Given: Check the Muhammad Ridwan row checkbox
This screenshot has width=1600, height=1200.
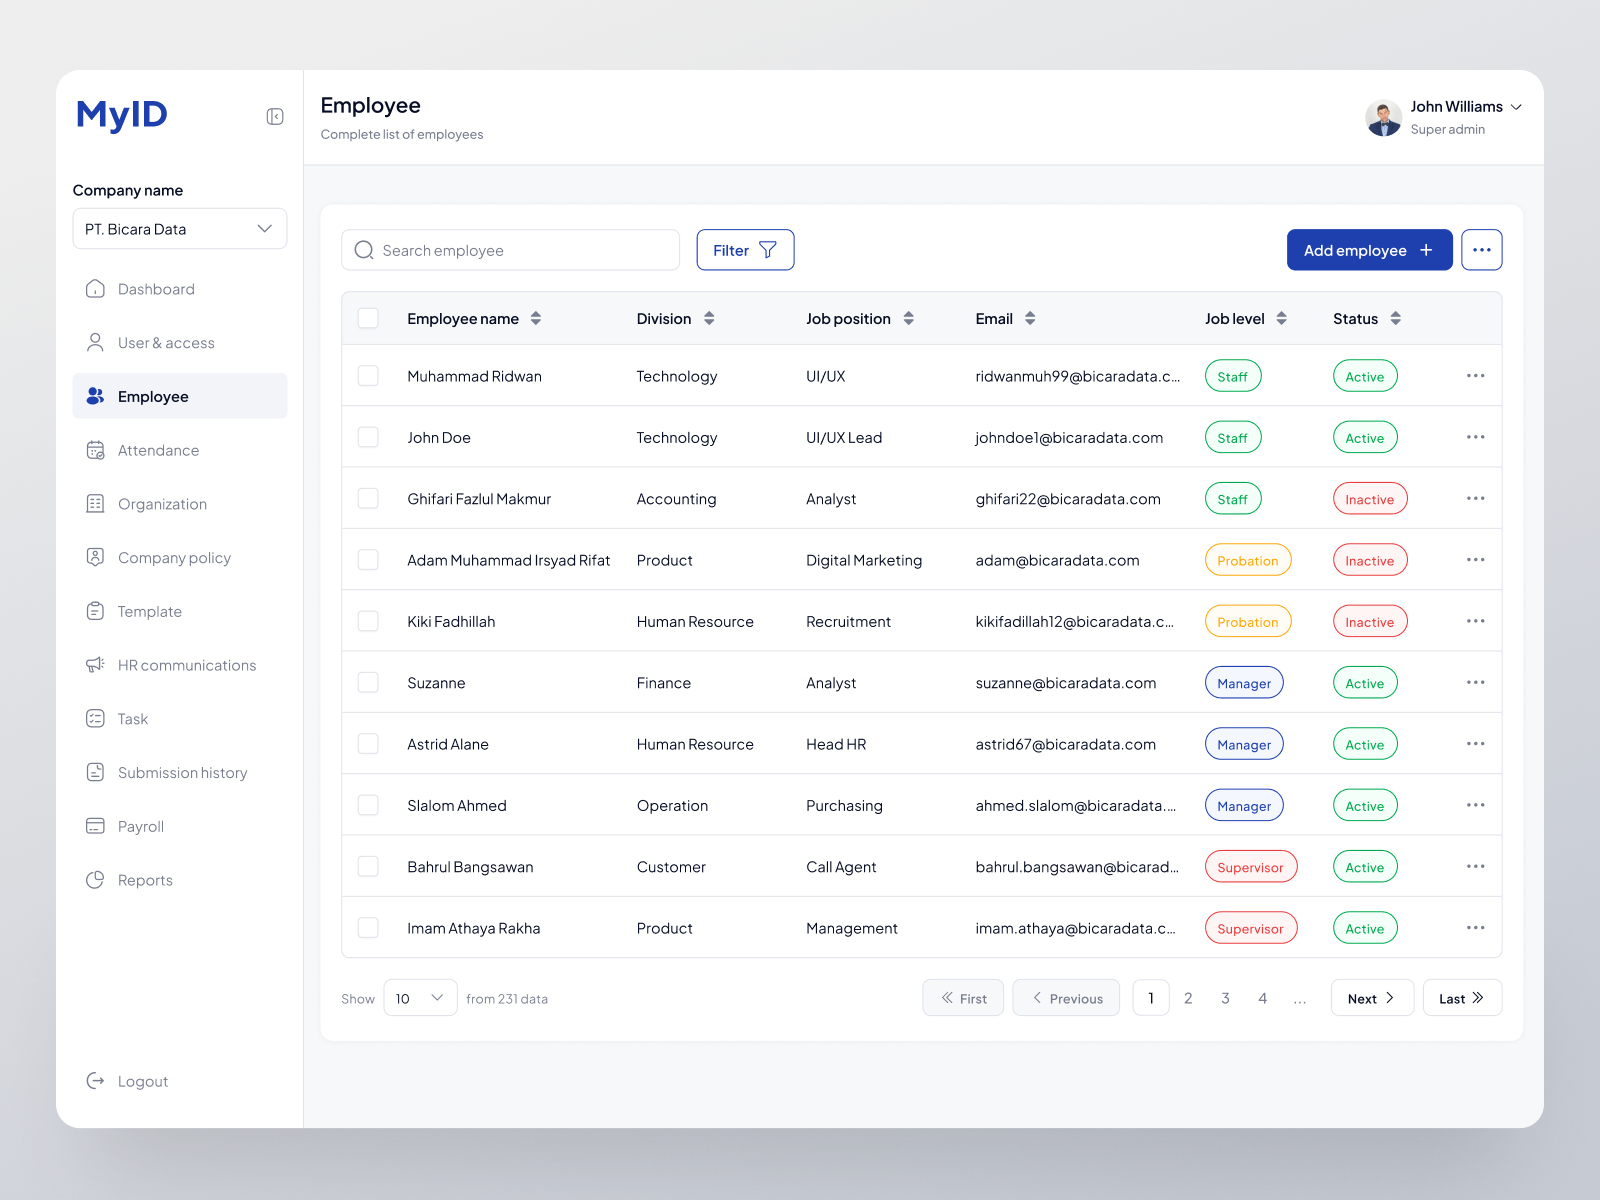Looking at the screenshot, I should [368, 376].
